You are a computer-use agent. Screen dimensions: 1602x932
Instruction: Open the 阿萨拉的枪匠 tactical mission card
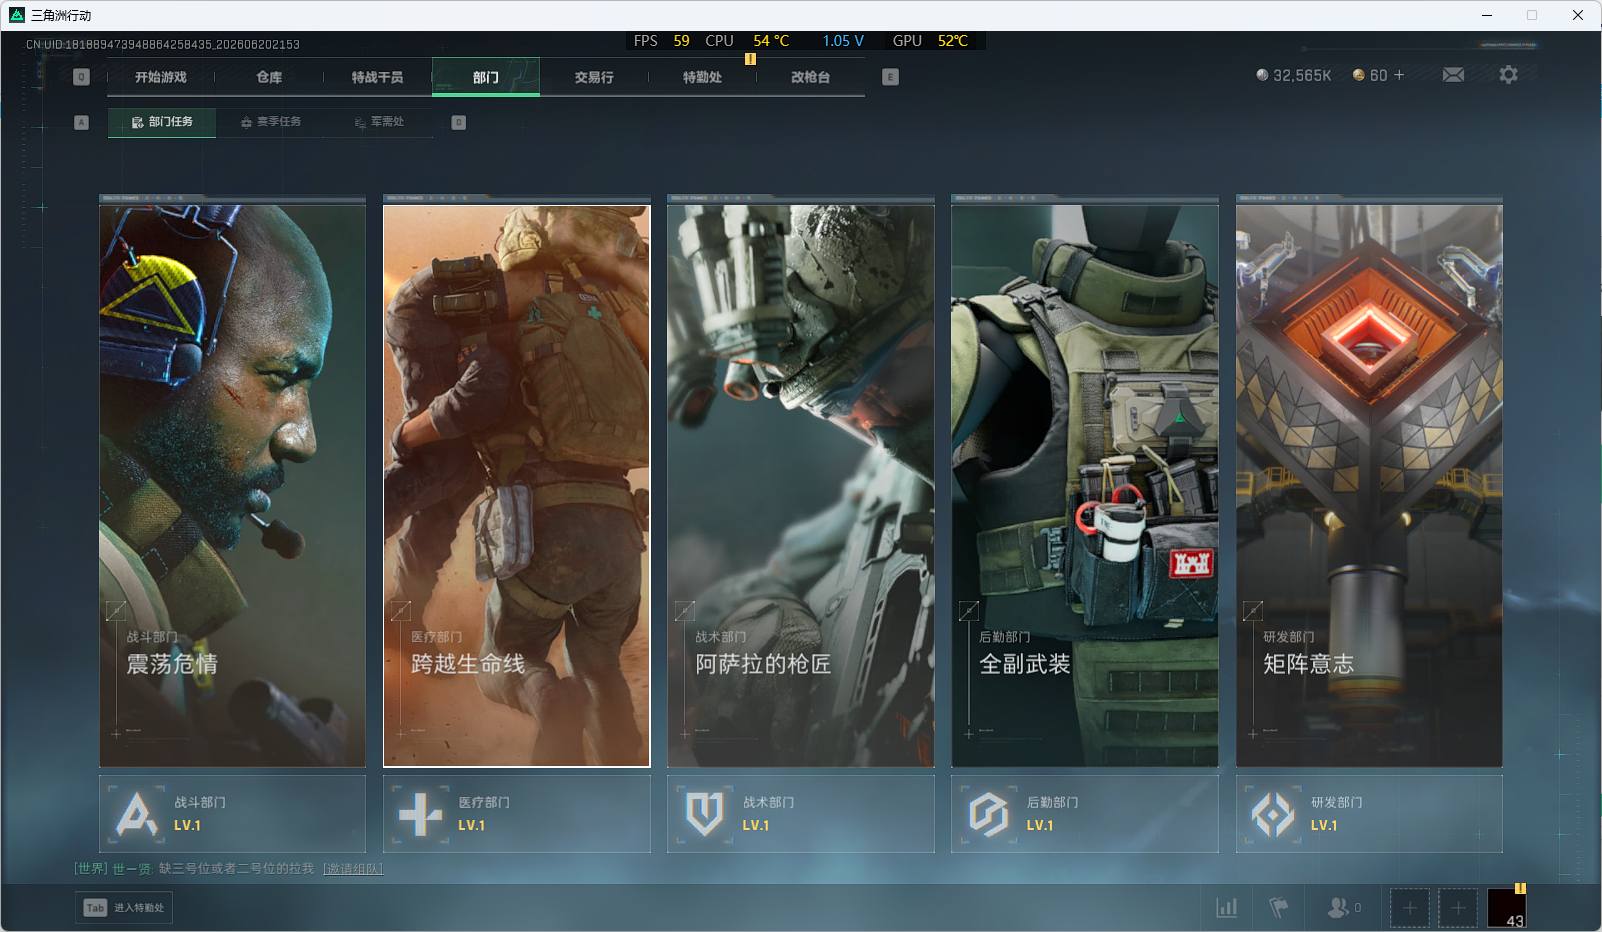[x=800, y=486]
